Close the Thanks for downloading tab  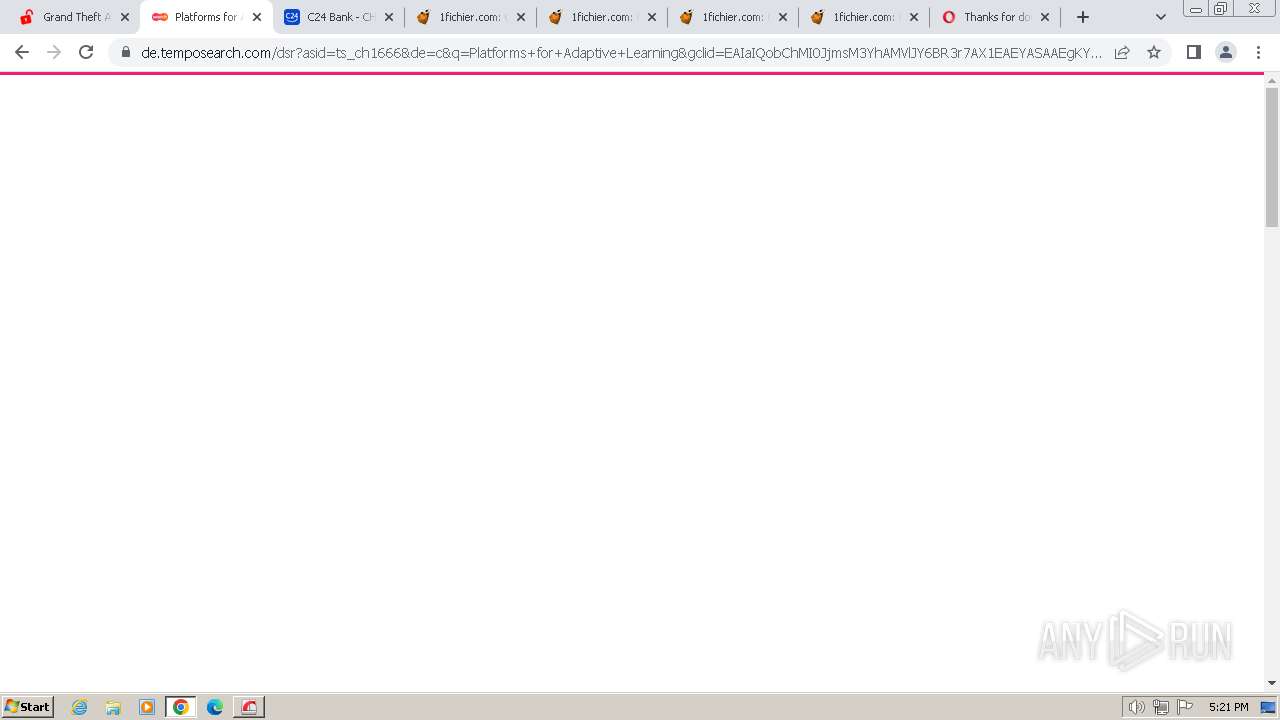point(1045,17)
